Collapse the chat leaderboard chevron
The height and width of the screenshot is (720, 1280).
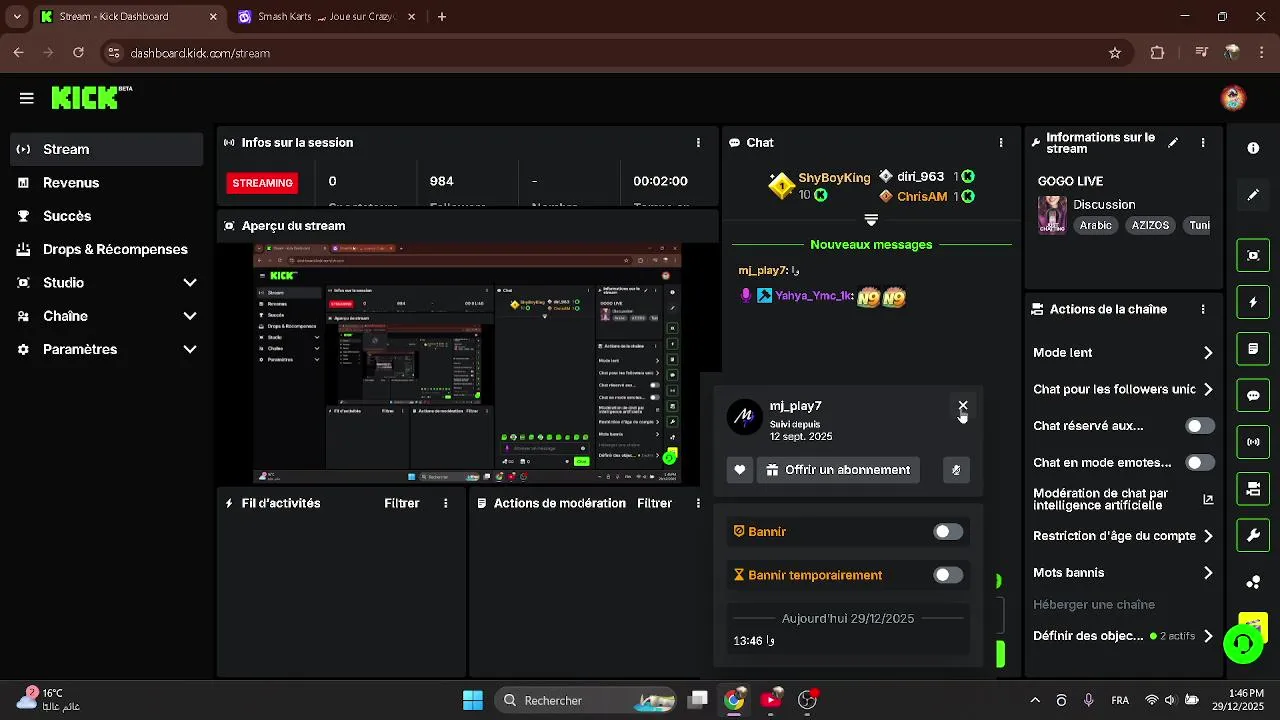coord(871,220)
